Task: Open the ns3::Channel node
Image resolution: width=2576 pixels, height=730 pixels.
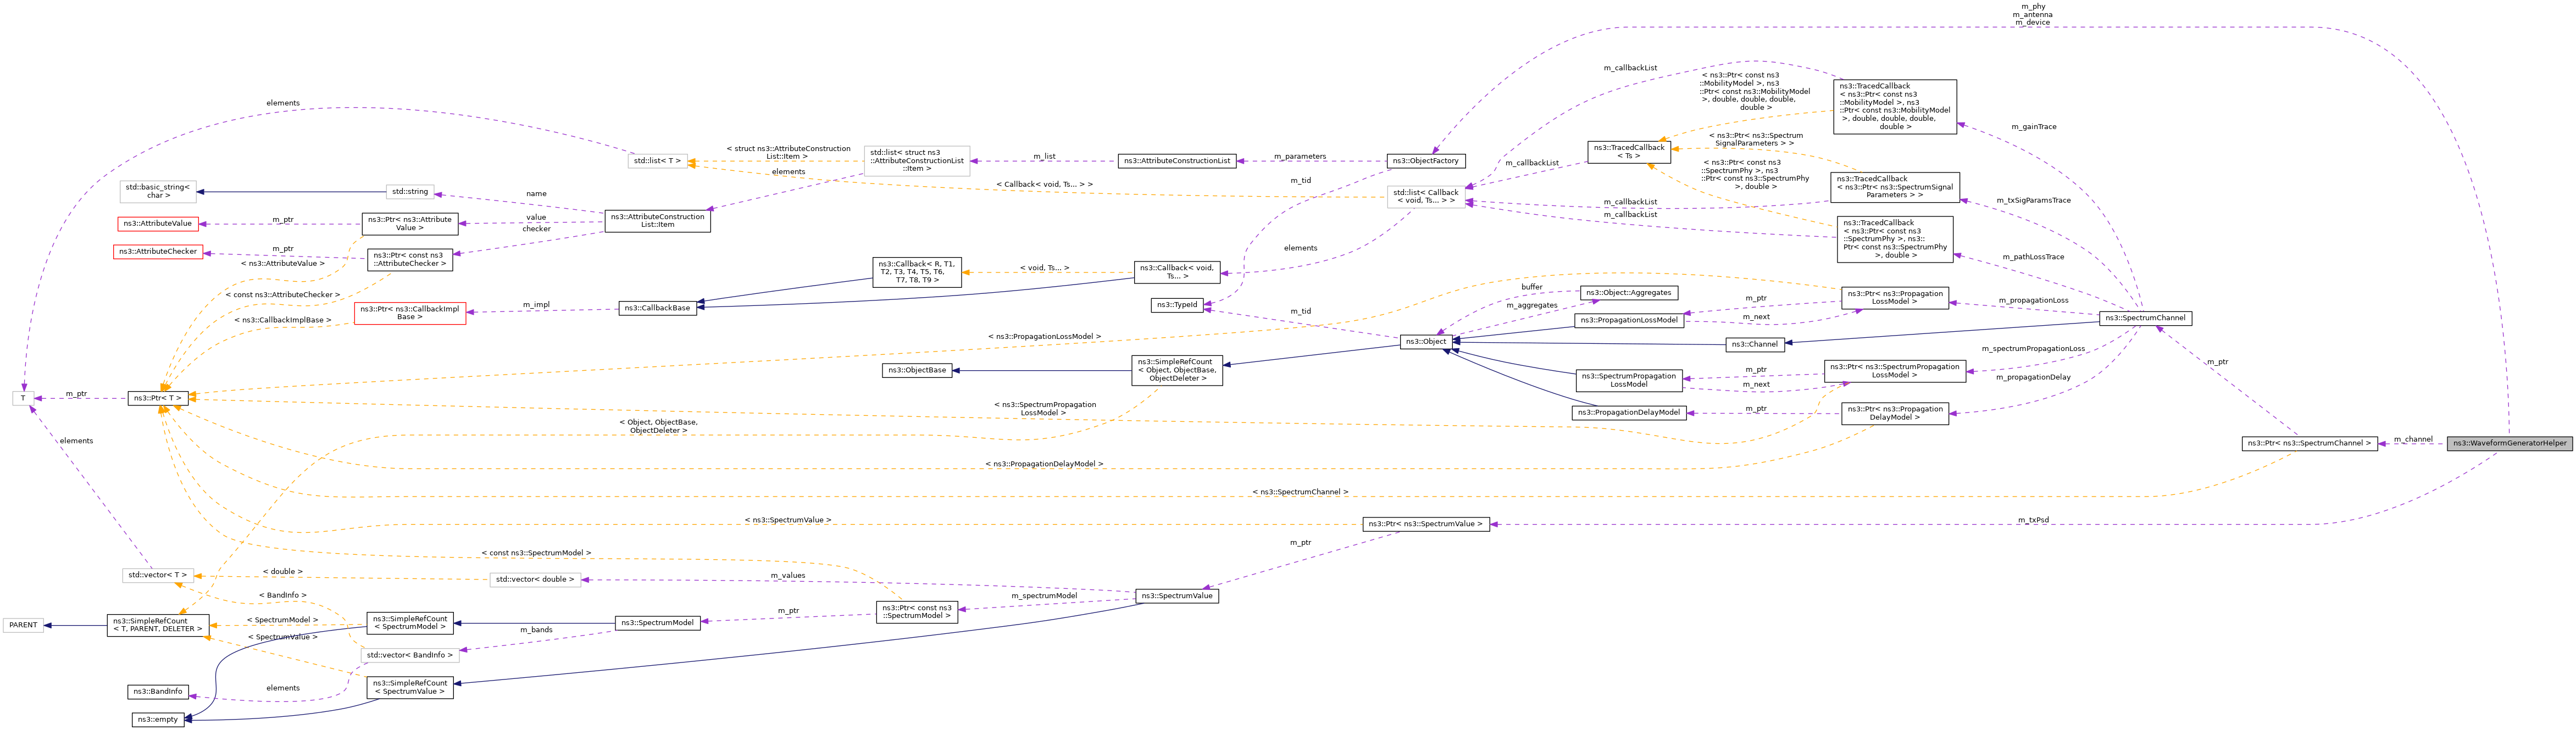Action: (1754, 345)
